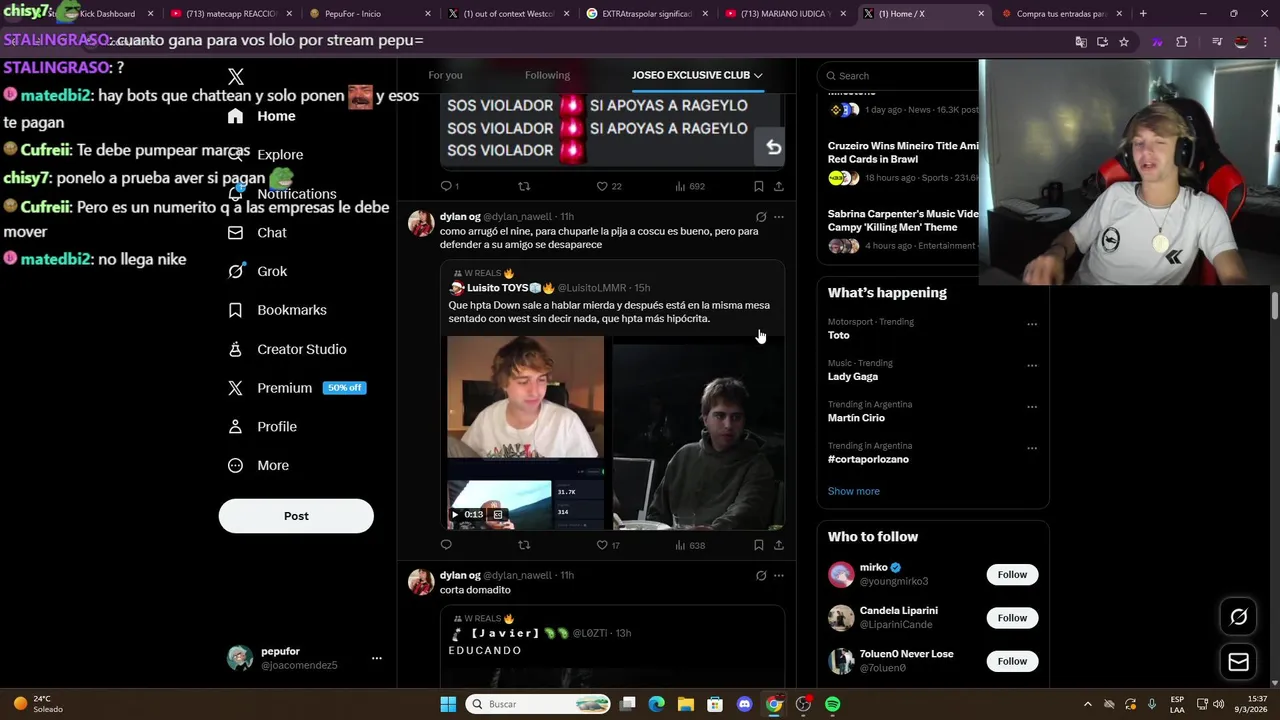
Task: Share the post with 692 views
Action: click(x=778, y=186)
